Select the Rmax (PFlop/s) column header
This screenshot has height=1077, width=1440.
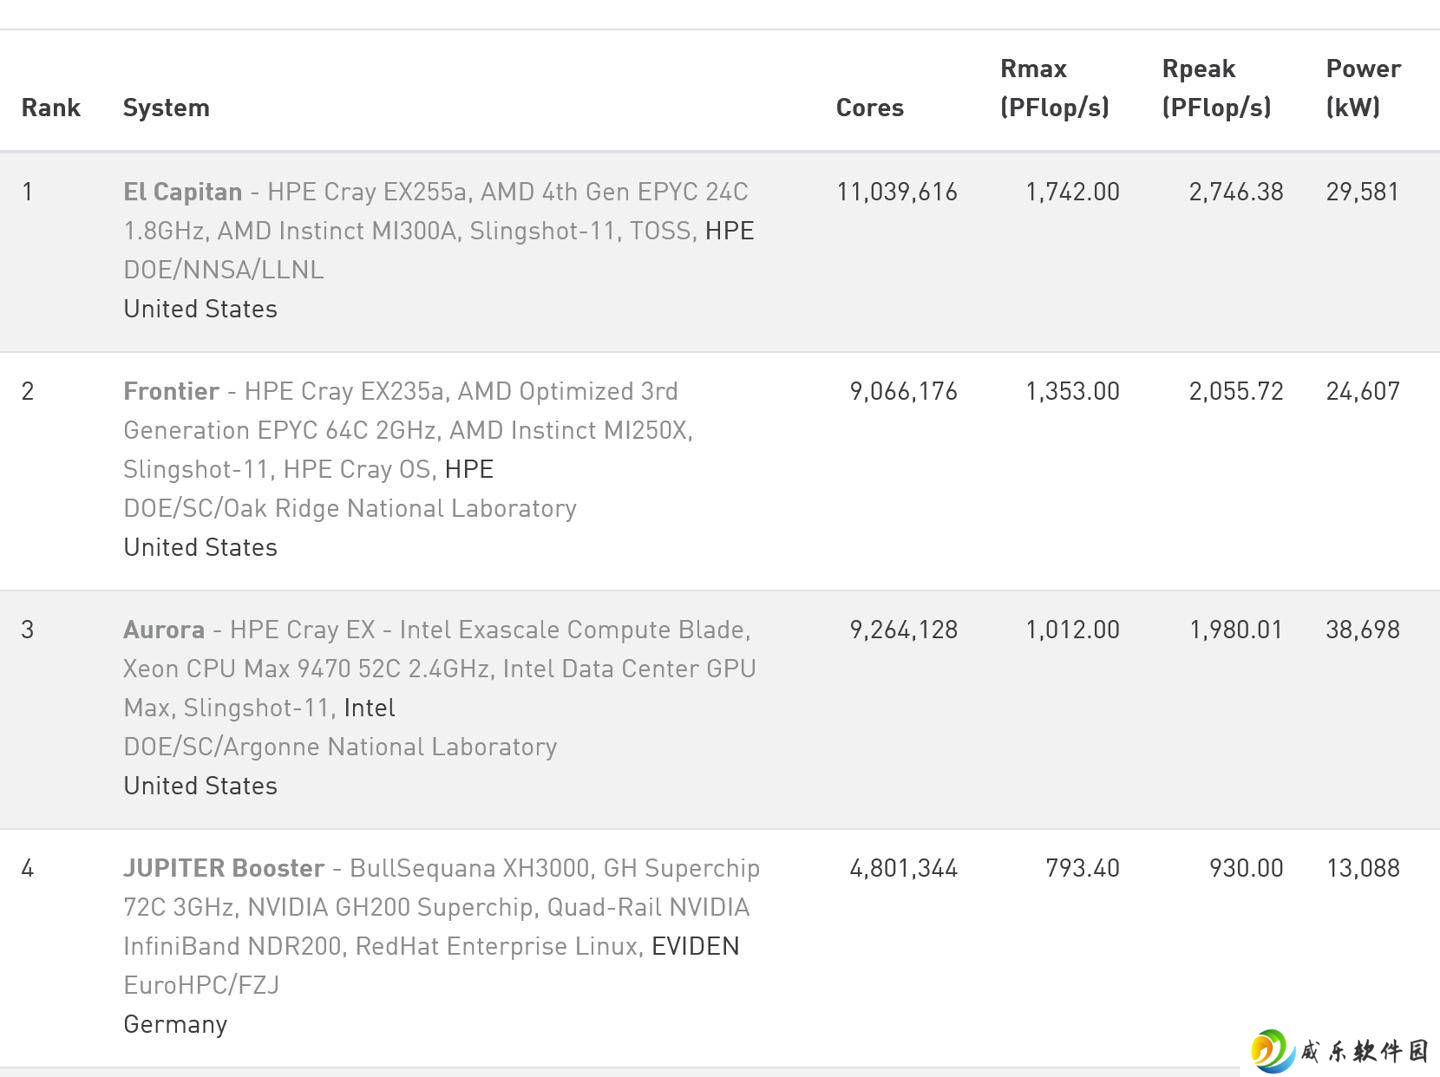(1055, 88)
